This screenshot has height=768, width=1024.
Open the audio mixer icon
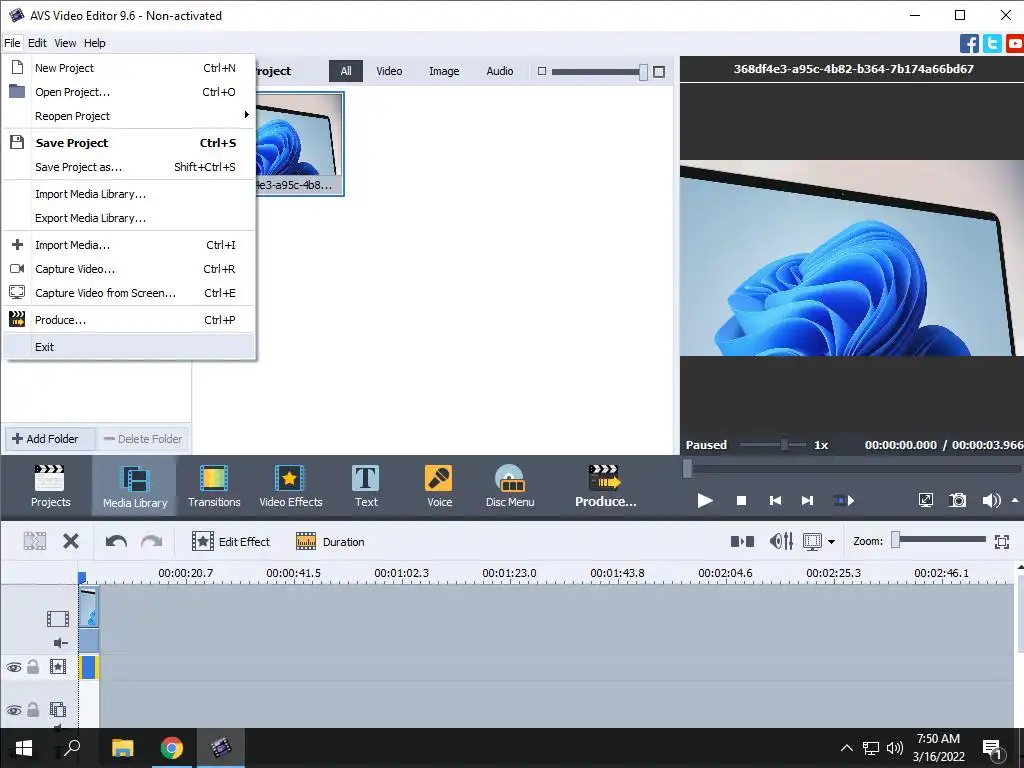pos(781,541)
